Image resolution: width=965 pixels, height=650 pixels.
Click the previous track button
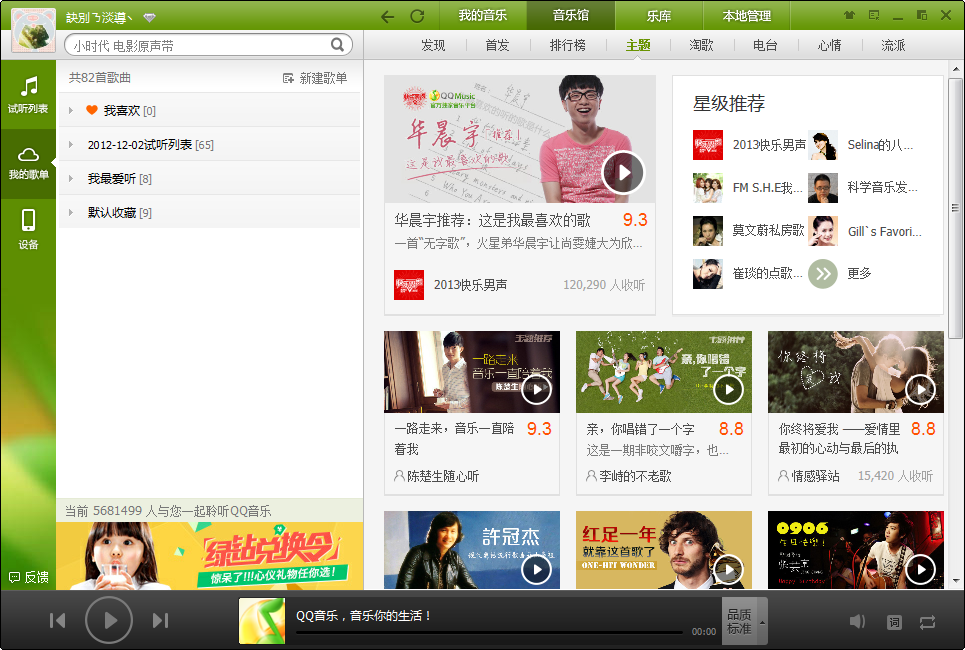coord(57,620)
